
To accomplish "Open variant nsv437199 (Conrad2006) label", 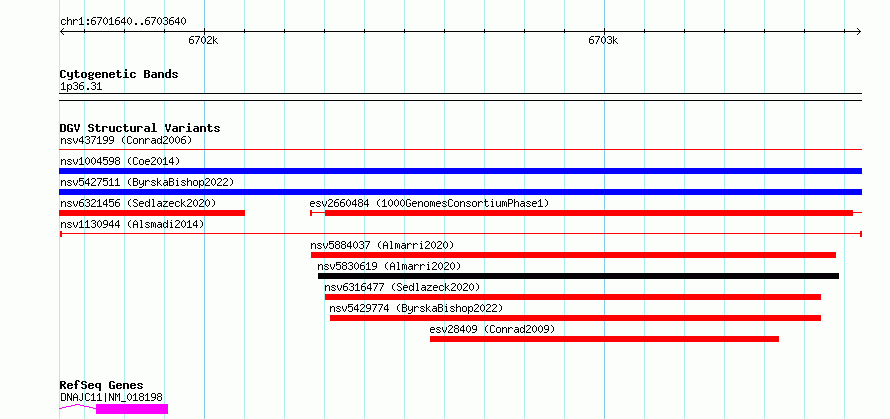I will (x=126, y=140).
